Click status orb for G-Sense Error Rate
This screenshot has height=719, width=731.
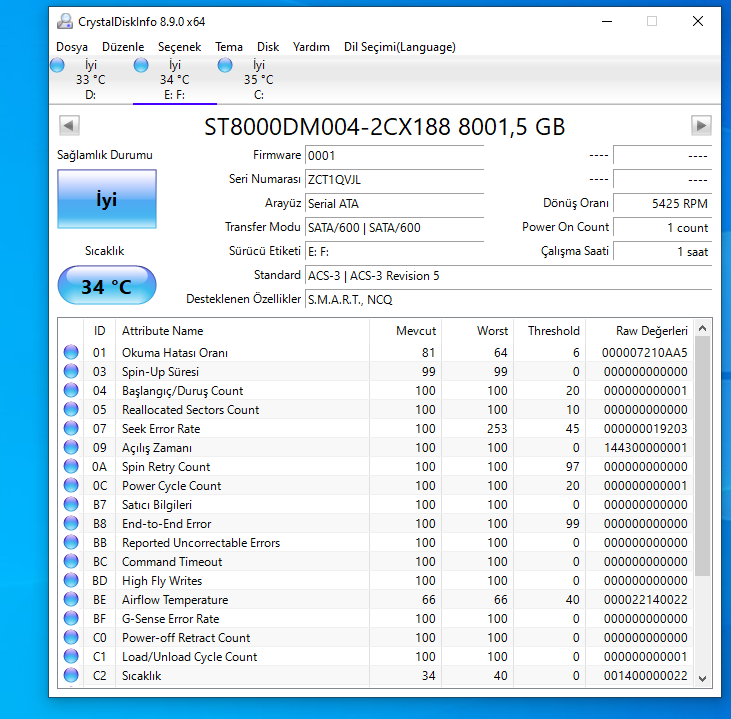pos(71,618)
